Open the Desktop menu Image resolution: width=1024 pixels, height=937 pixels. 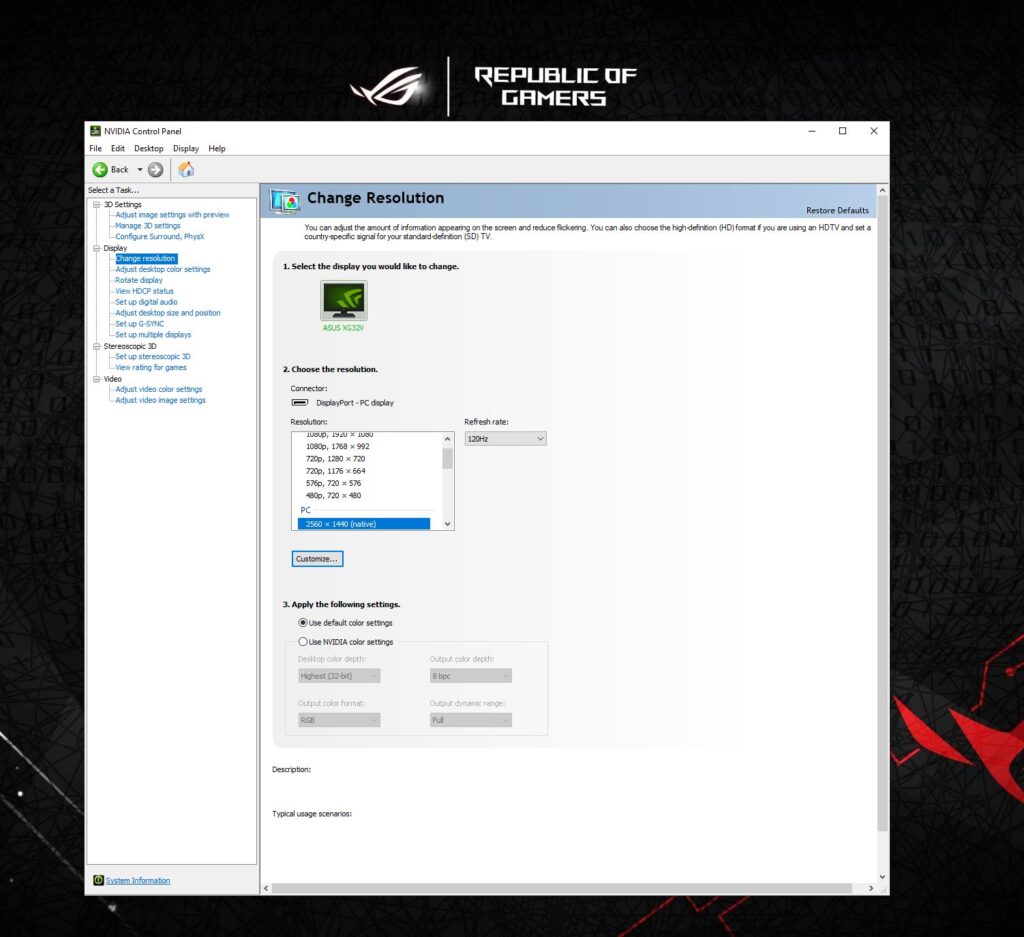[149, 148]
